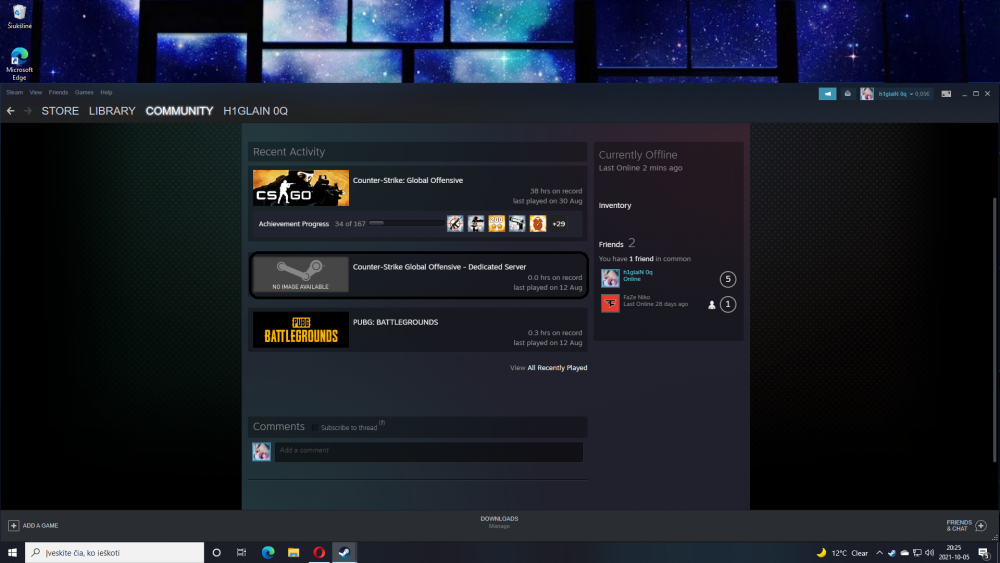Open the pistol achievement badge
Viewport: 1000px width, 563px height.
click(x=517, y=224)
